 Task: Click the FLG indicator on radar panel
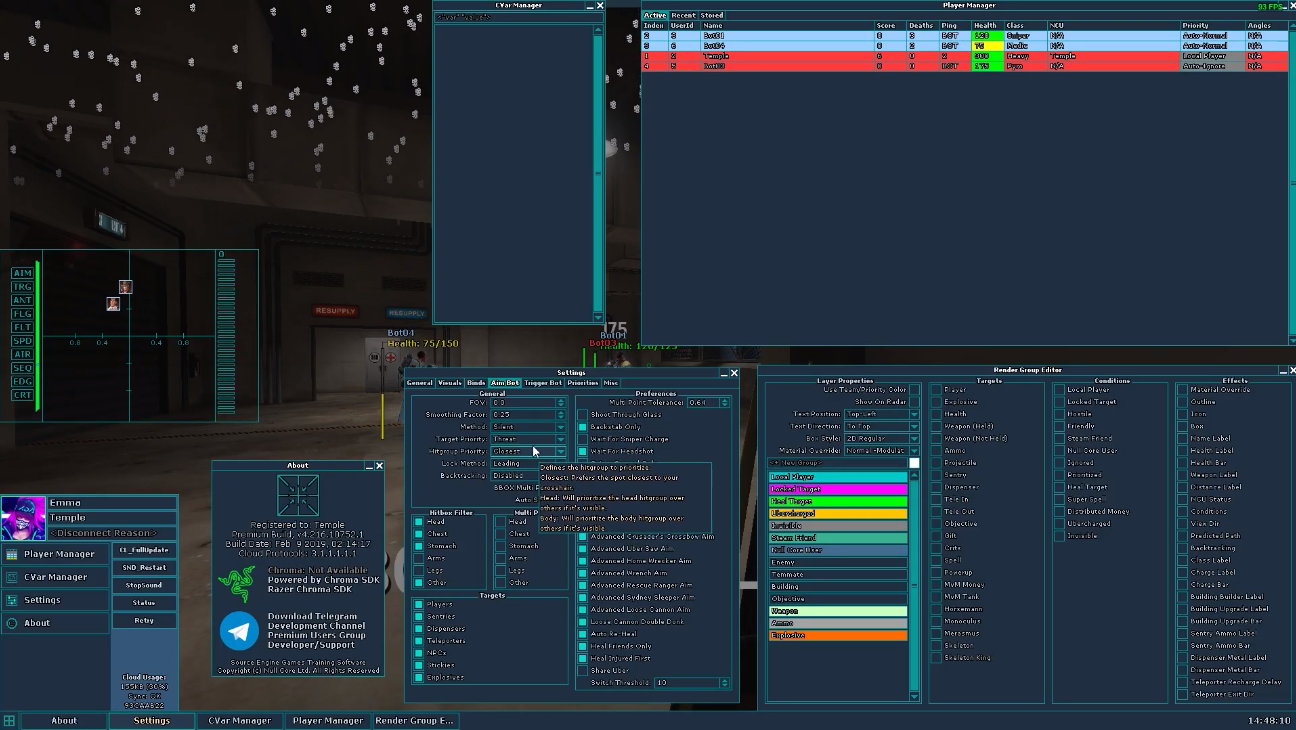pos(22,314)
